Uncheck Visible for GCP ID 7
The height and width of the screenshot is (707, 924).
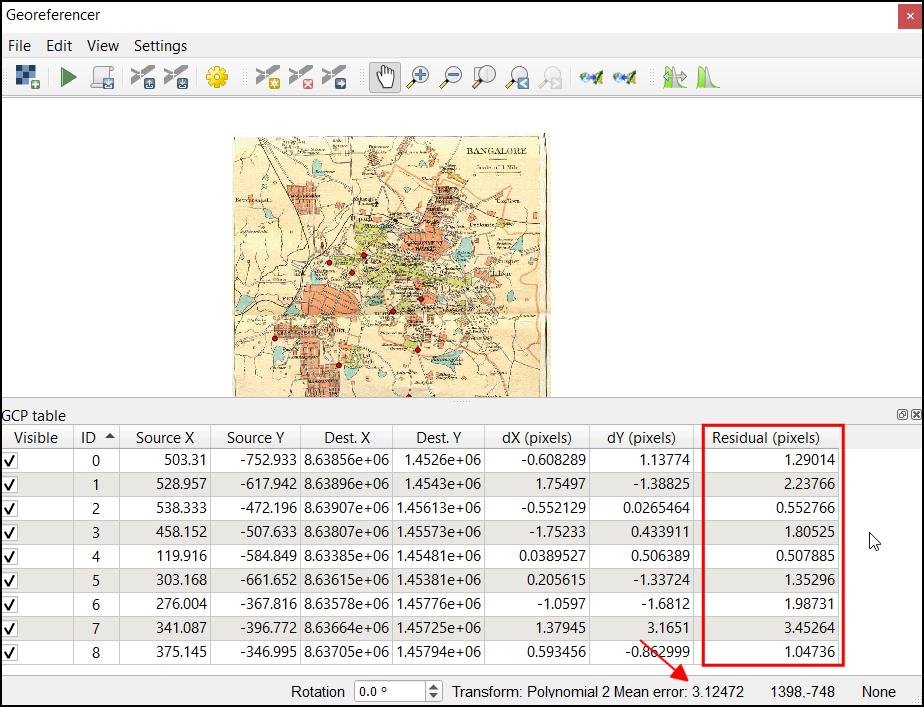10,629
